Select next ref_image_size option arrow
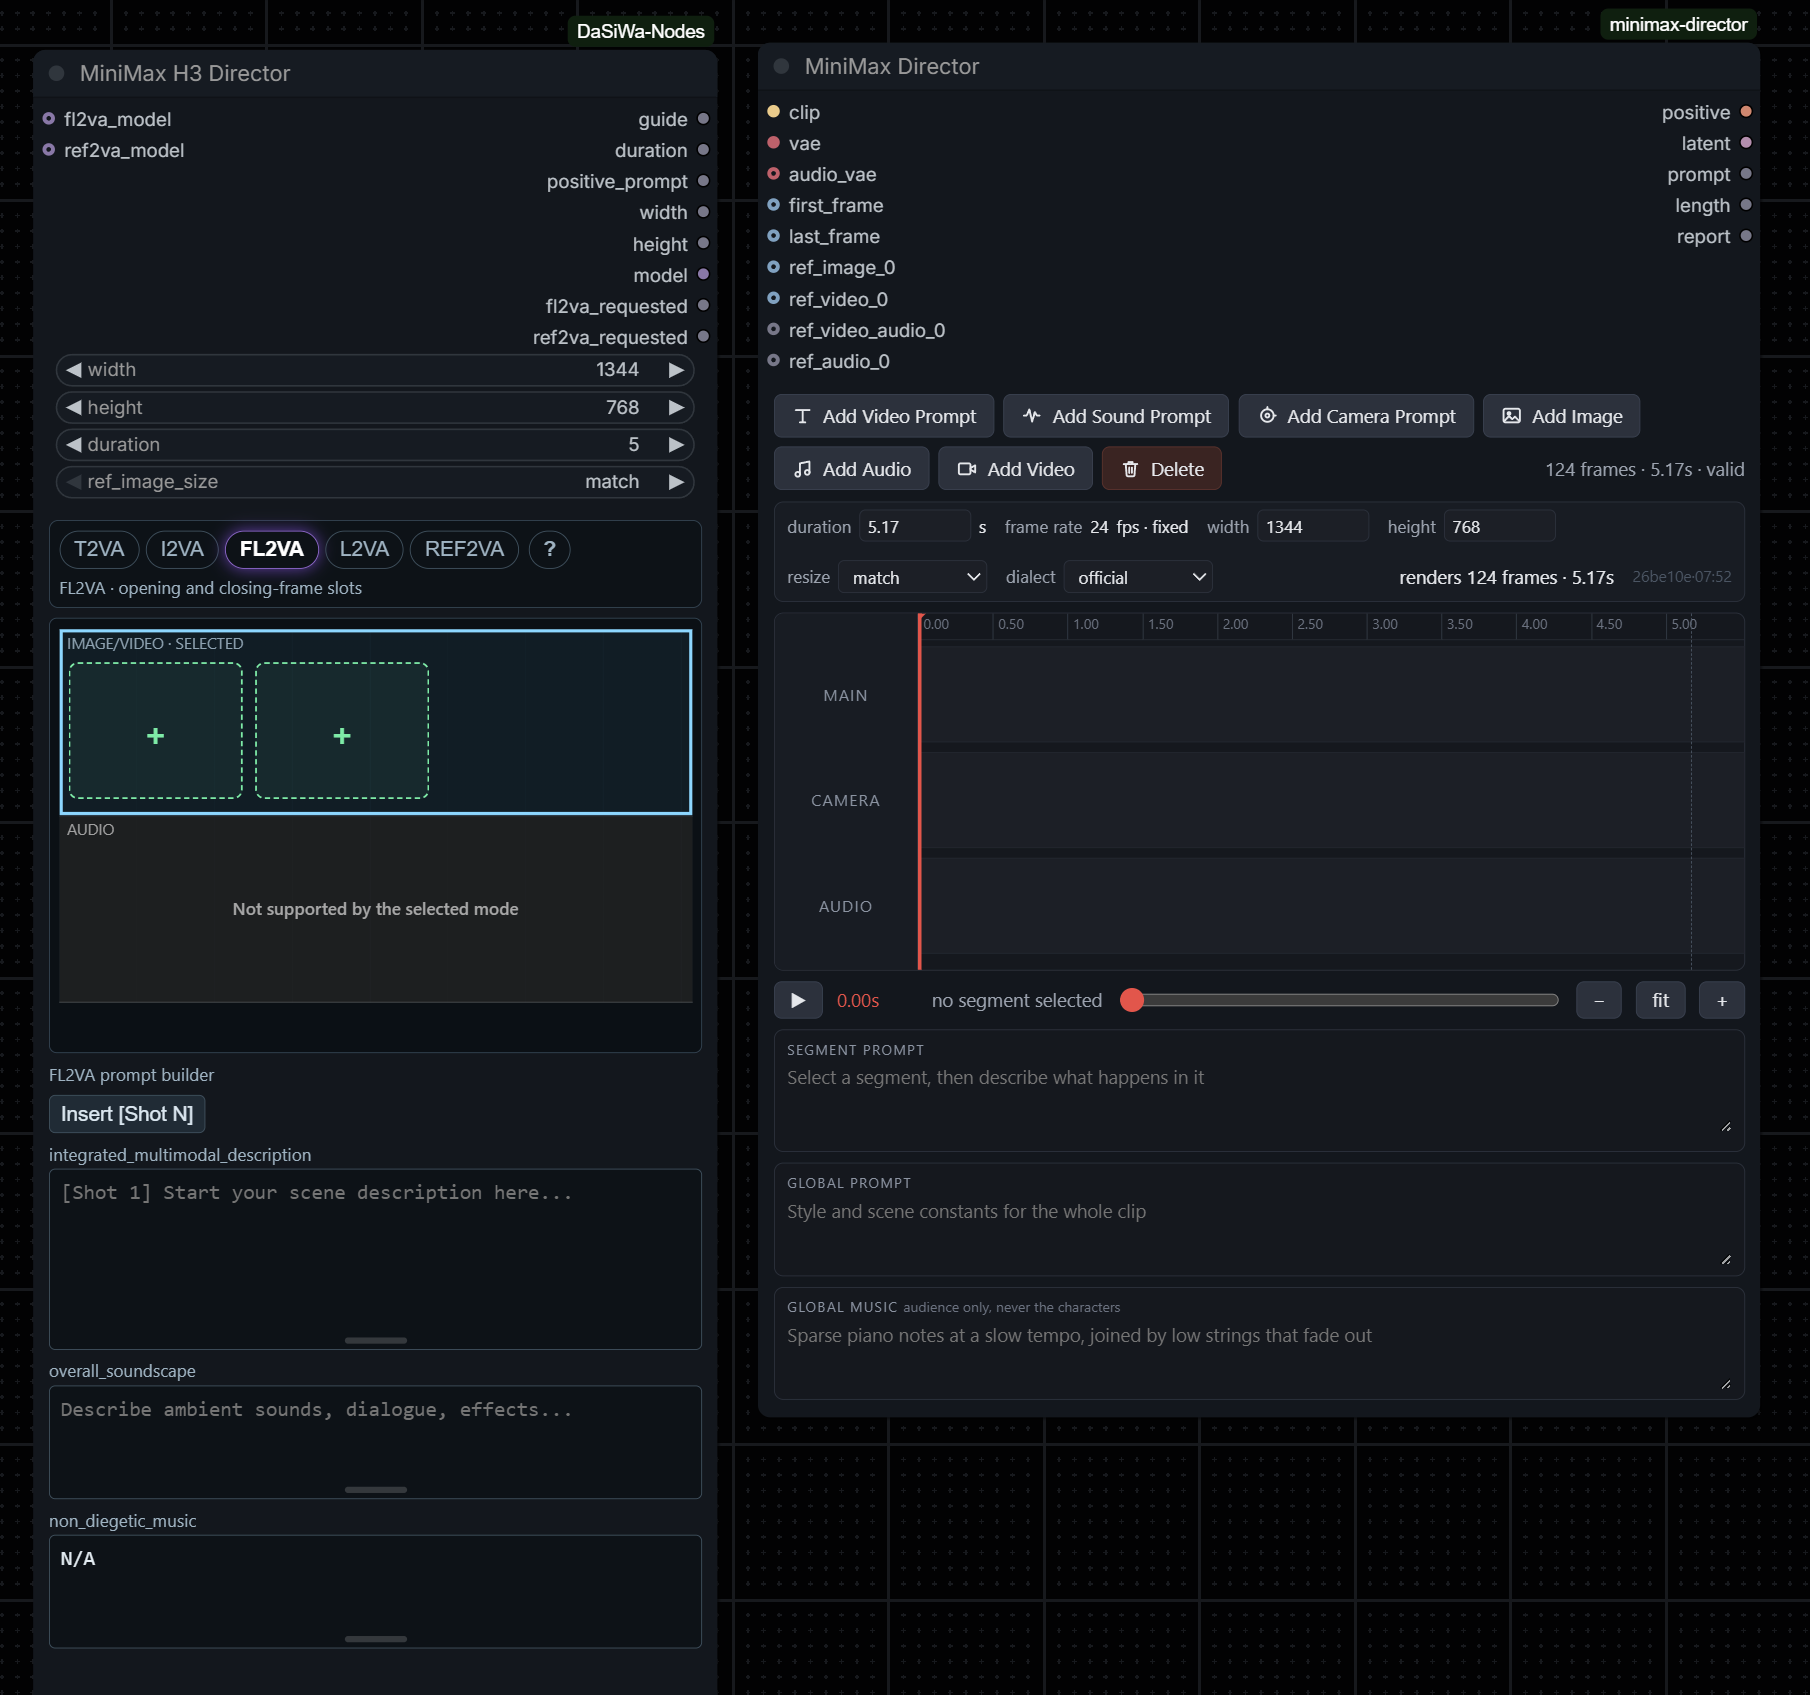This screenshot has height=1695, width=1810. pos(676,482)
